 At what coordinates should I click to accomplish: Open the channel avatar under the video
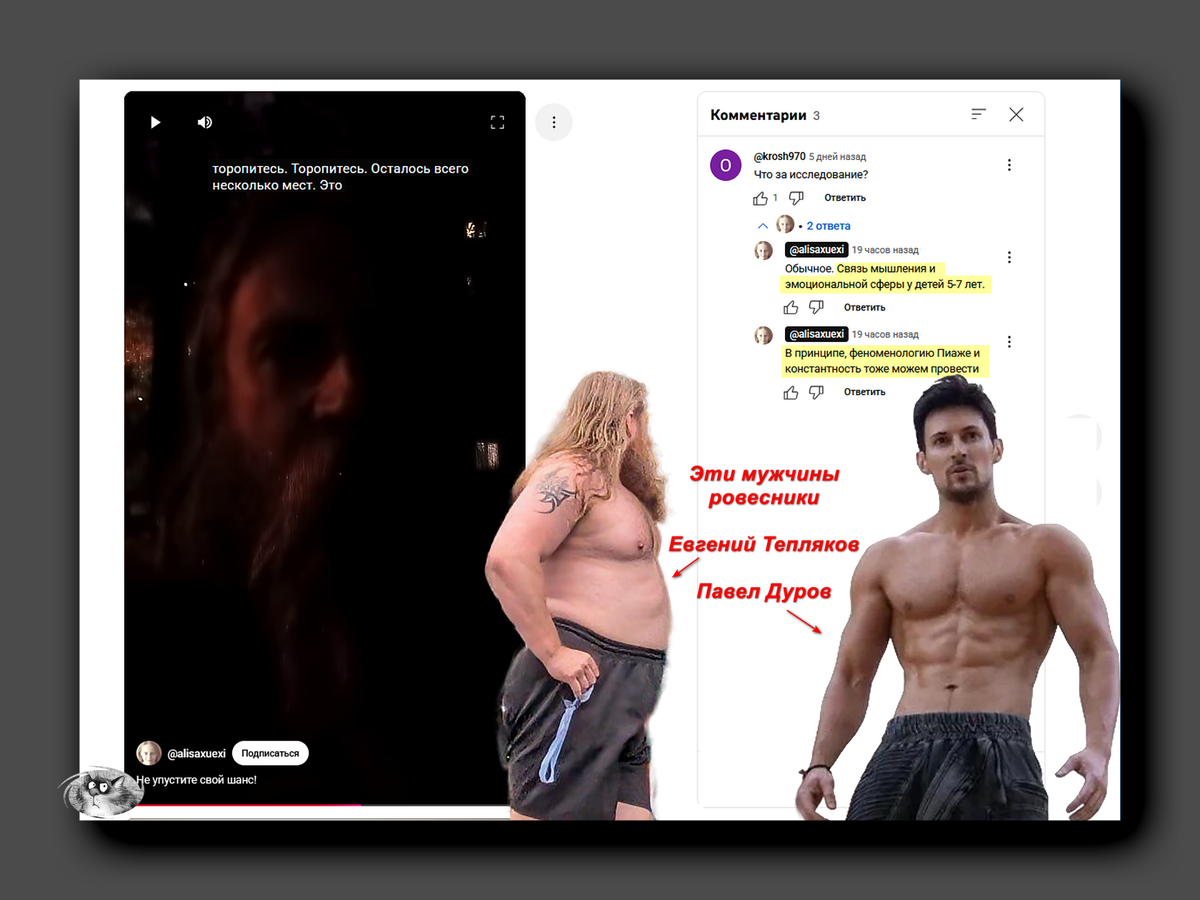tap(148, 753)
